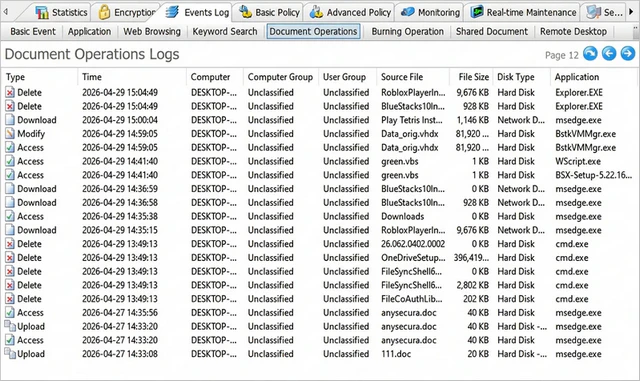Go to the previous page with blue arrow
Screen dimensions: 640x381
click(x=609, y=53)
